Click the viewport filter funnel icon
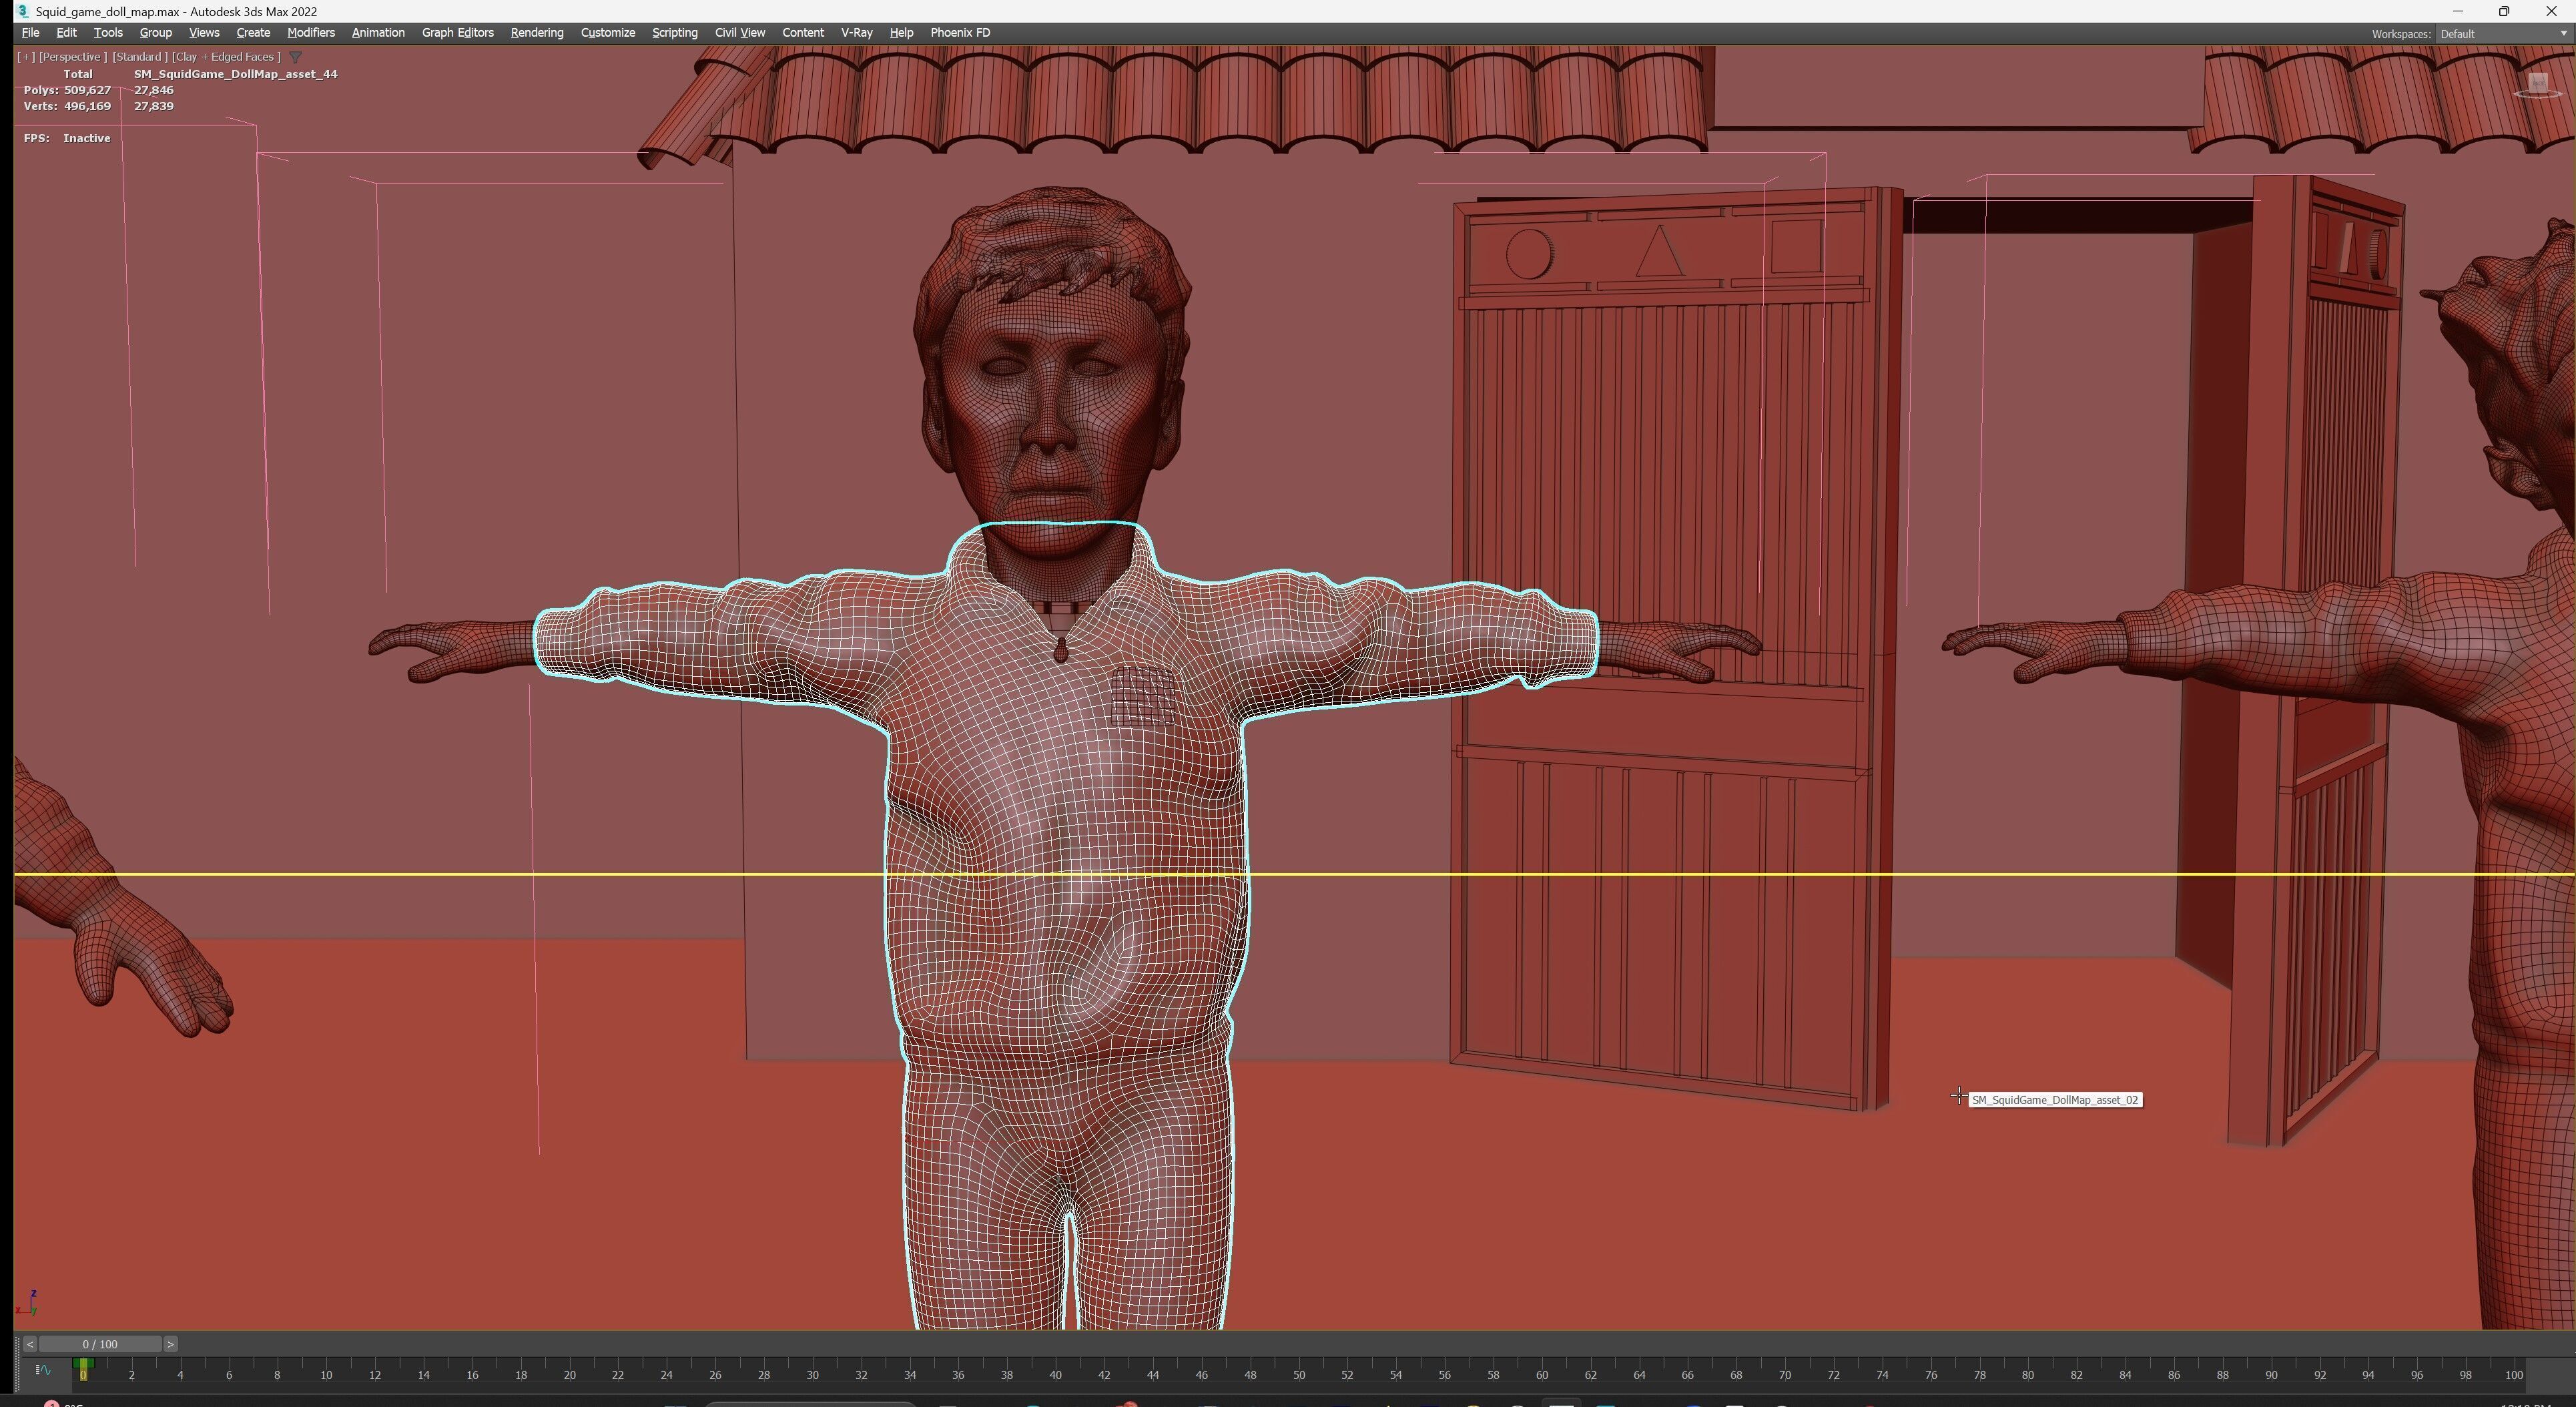2576x1407 pixels. (x=295, y=57)
